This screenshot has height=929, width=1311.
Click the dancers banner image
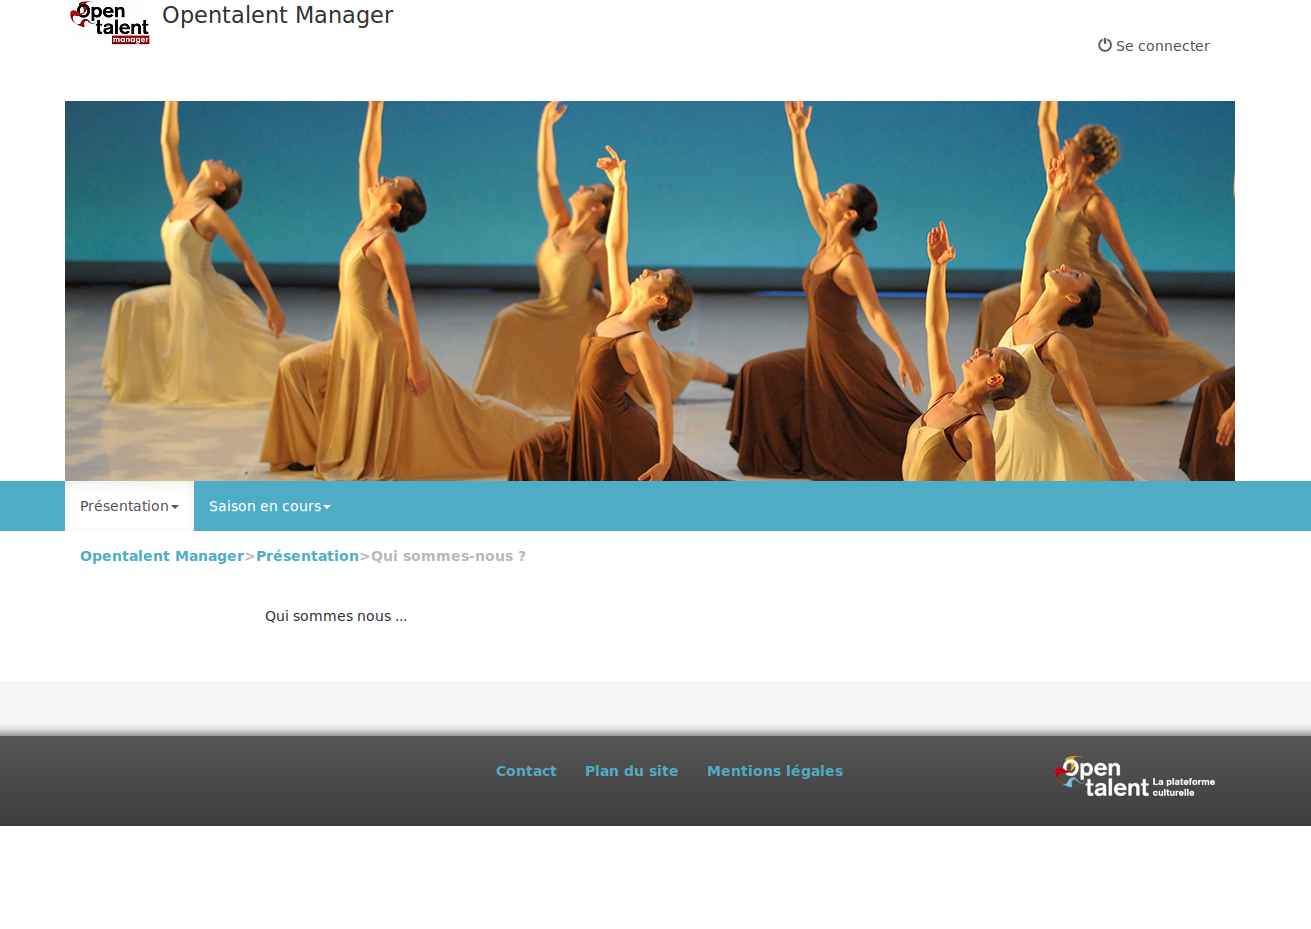coord(650,290)
